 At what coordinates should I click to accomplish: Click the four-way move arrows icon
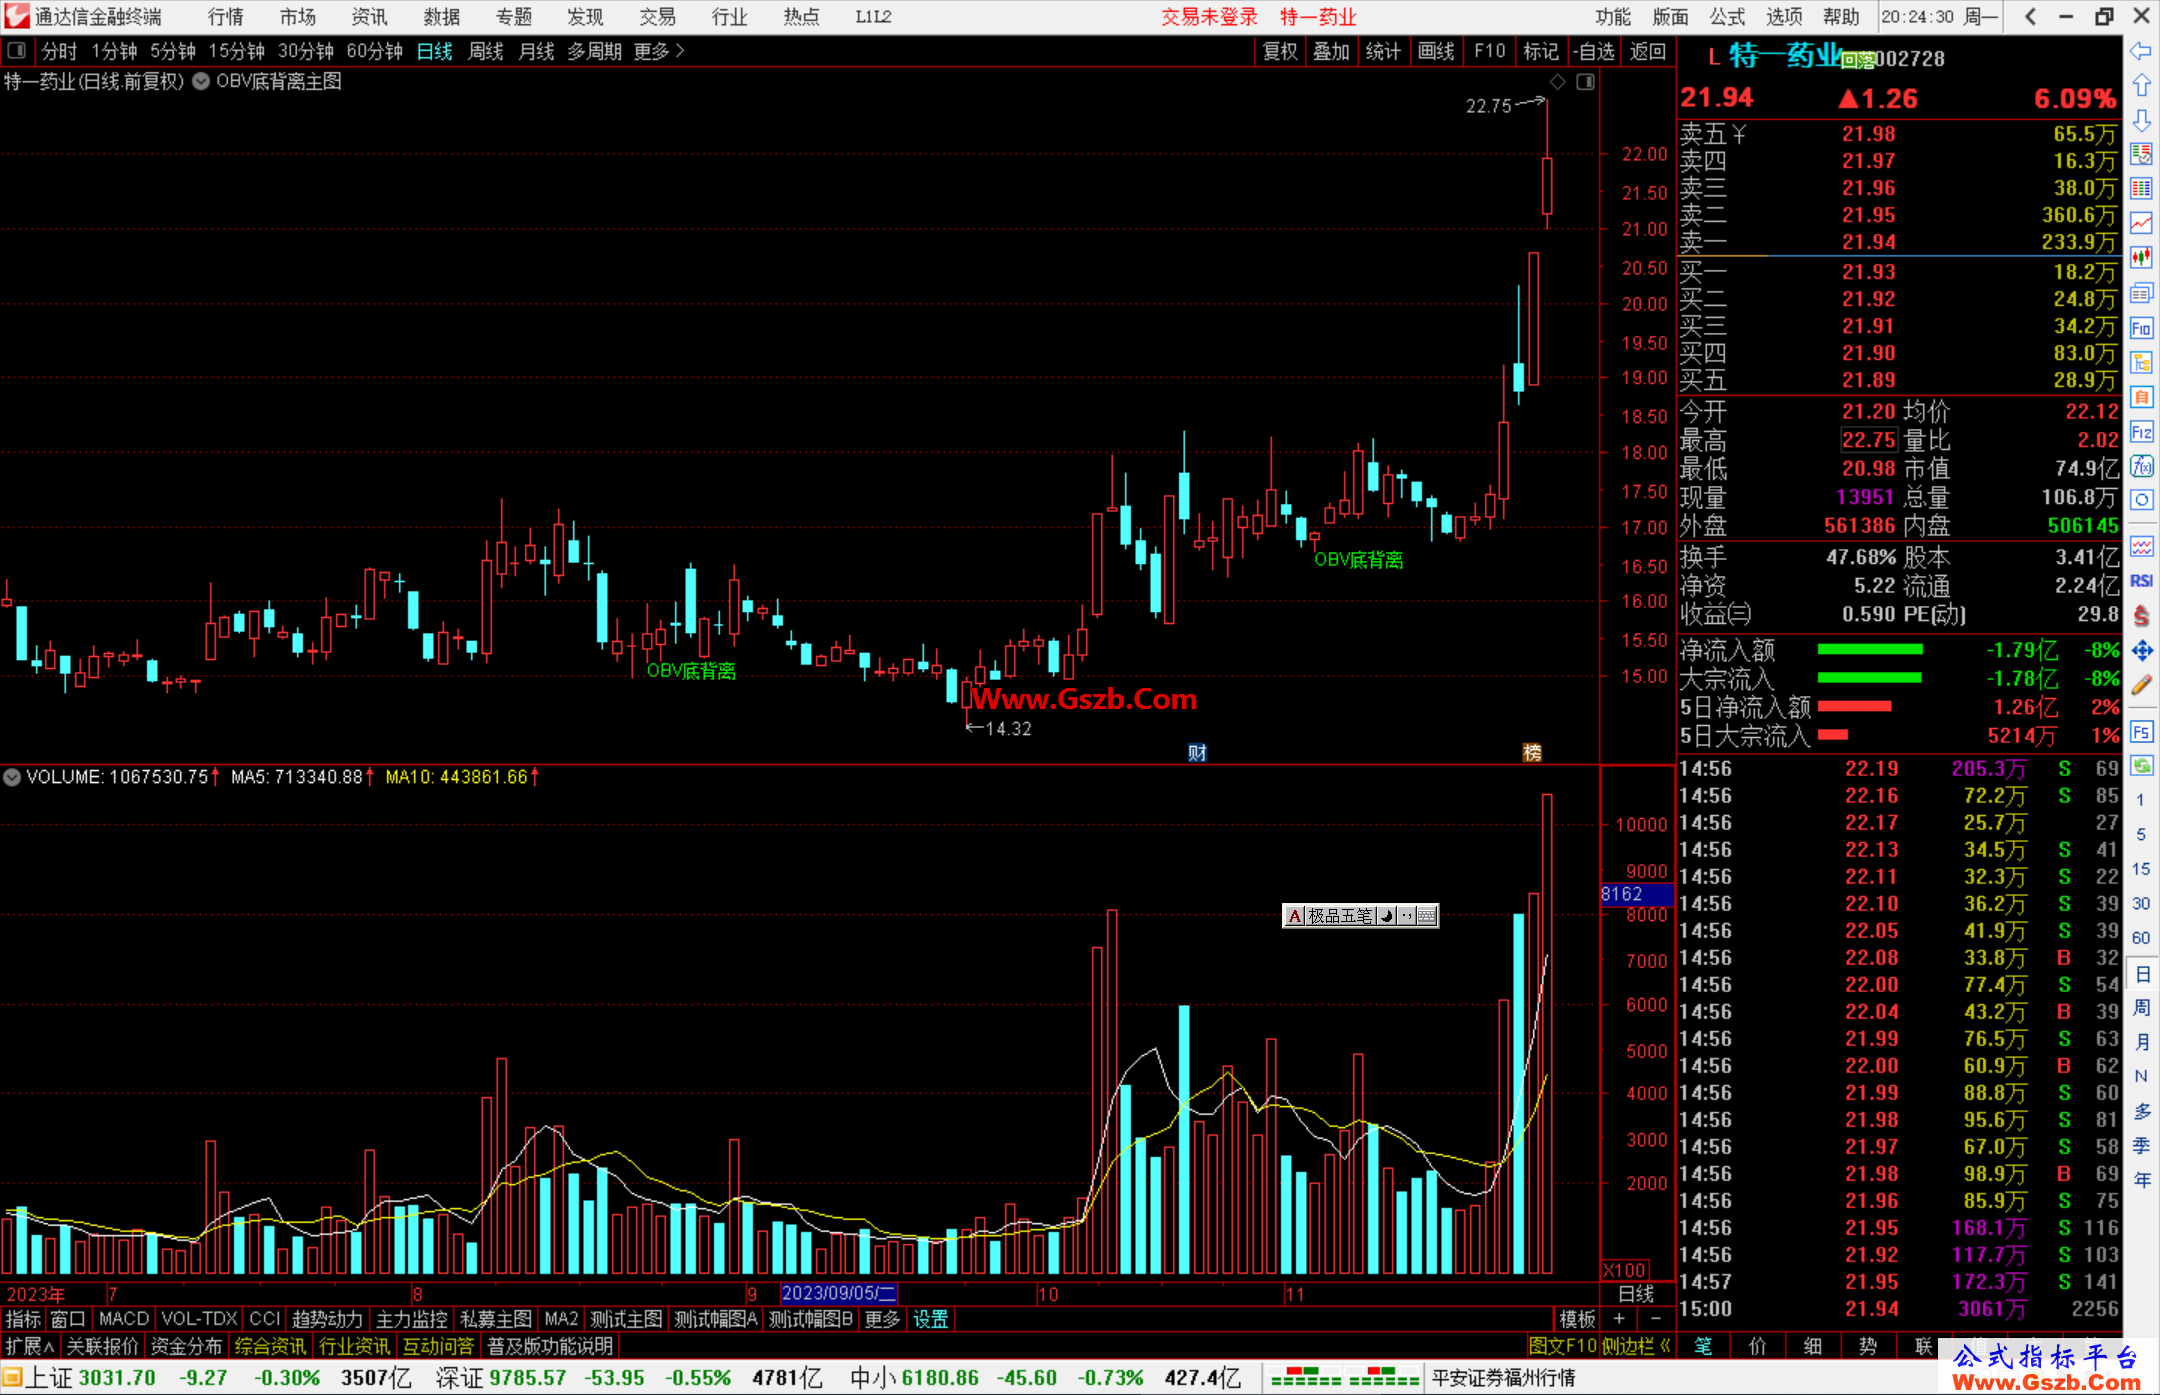2141,650
